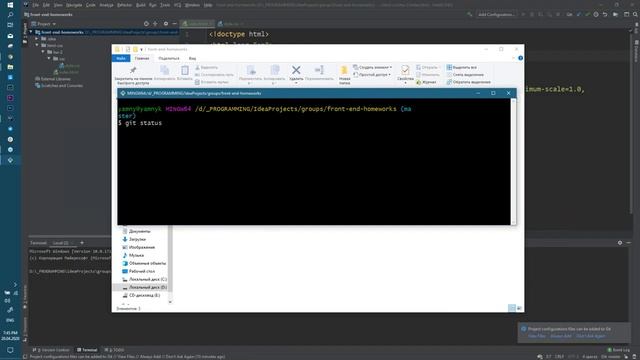Click Снять выделение in ribbon

(x=465, y=75)
